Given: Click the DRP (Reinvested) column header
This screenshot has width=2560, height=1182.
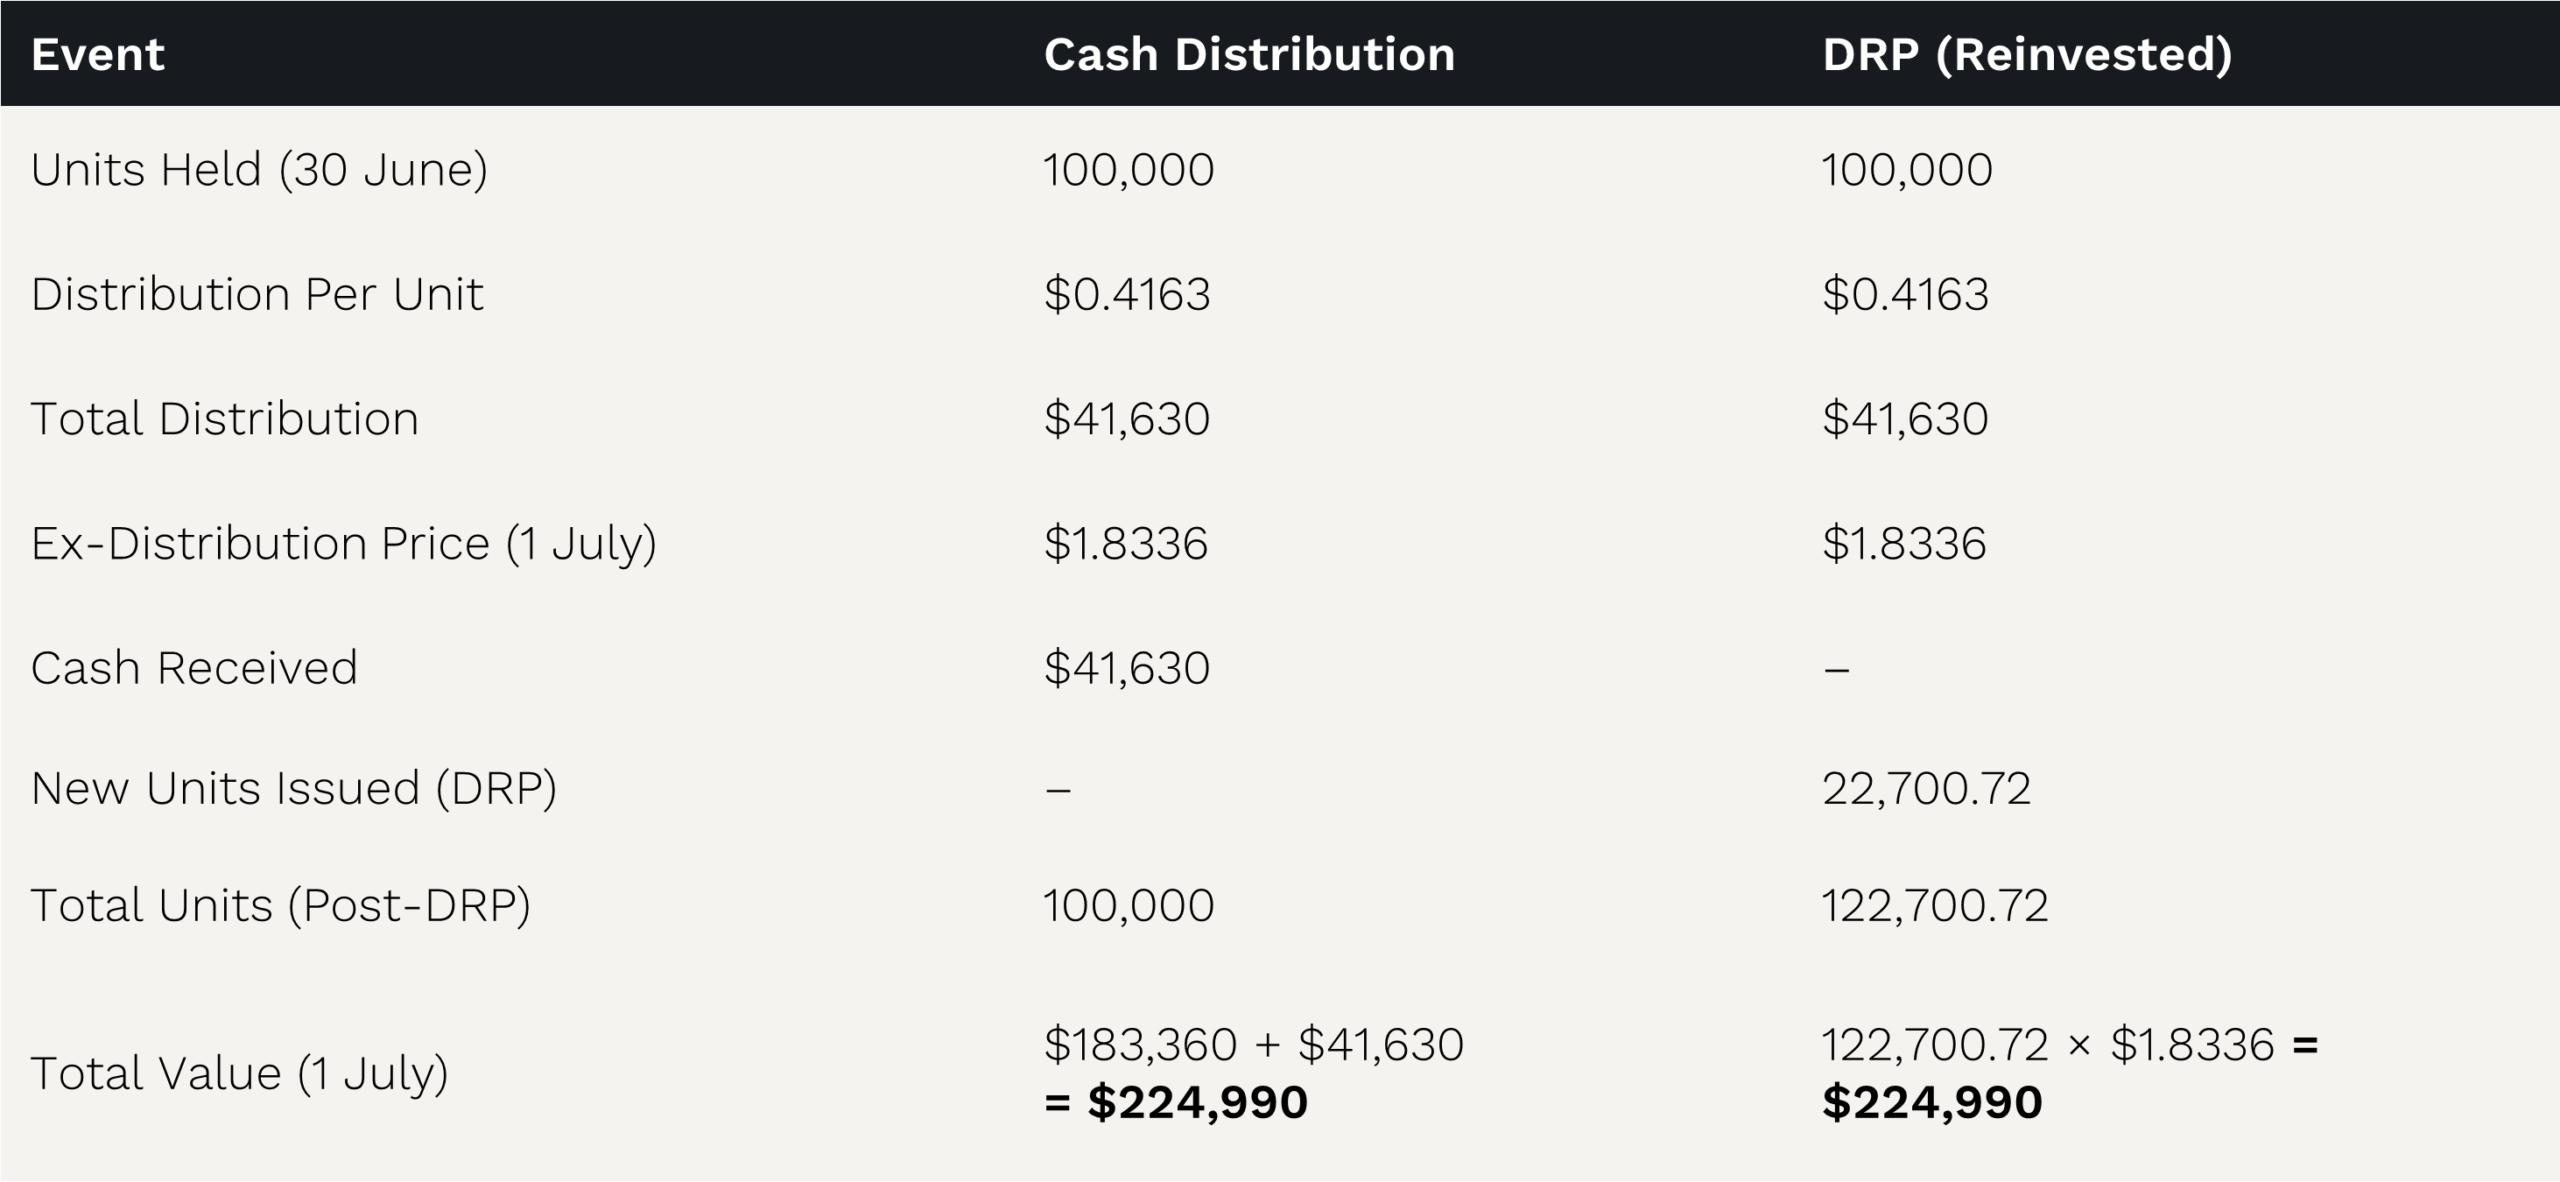Looking at the screenshot, I should coord(2027,55).
